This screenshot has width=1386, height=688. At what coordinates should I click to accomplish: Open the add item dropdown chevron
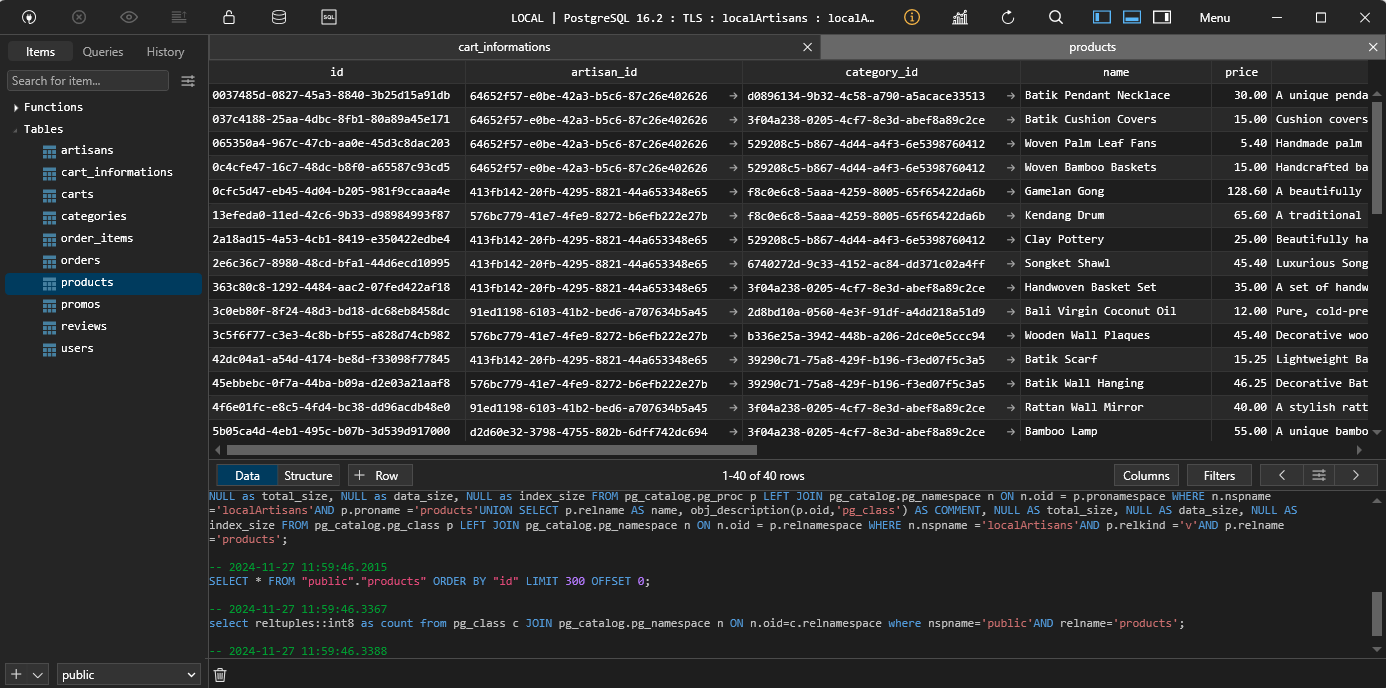[x=38, y=674]
